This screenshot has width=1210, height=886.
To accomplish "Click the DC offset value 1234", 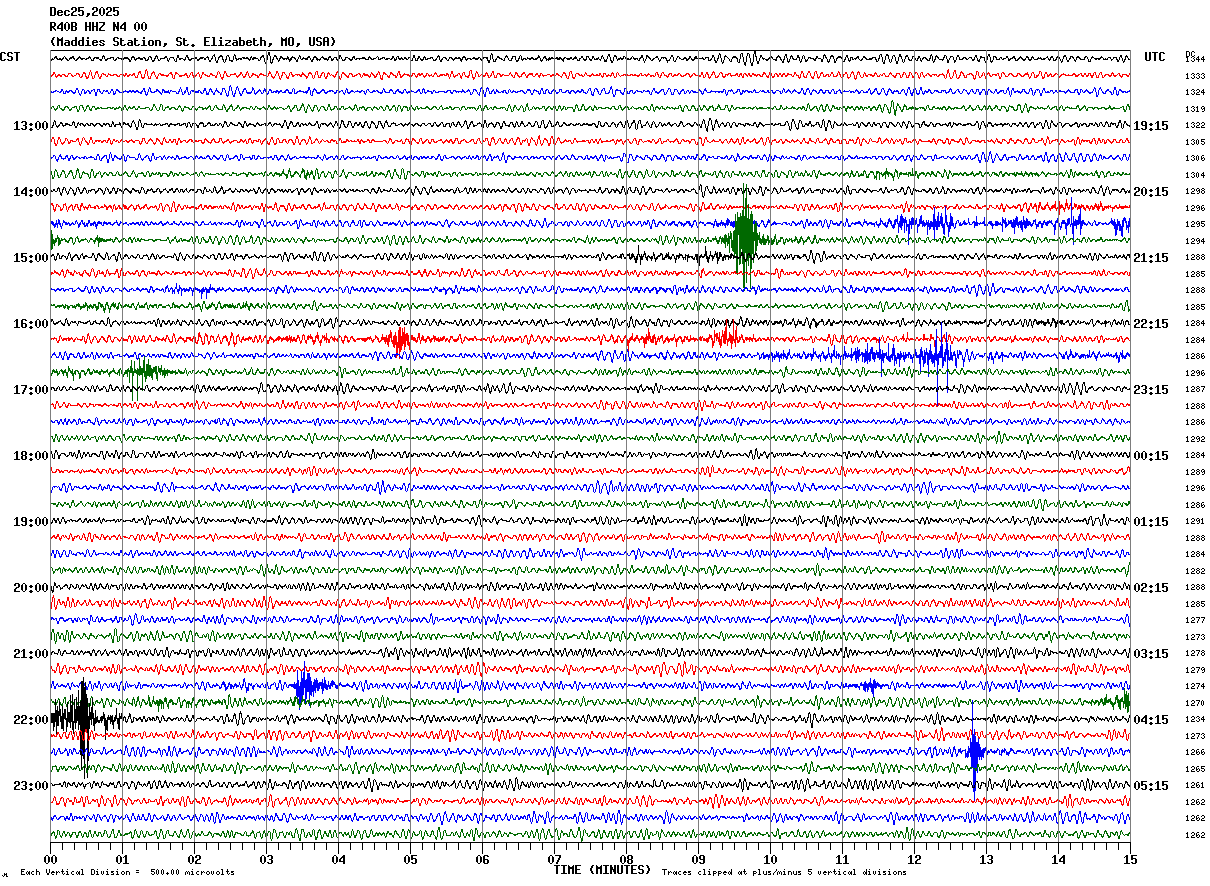I will pos(1194,719).
